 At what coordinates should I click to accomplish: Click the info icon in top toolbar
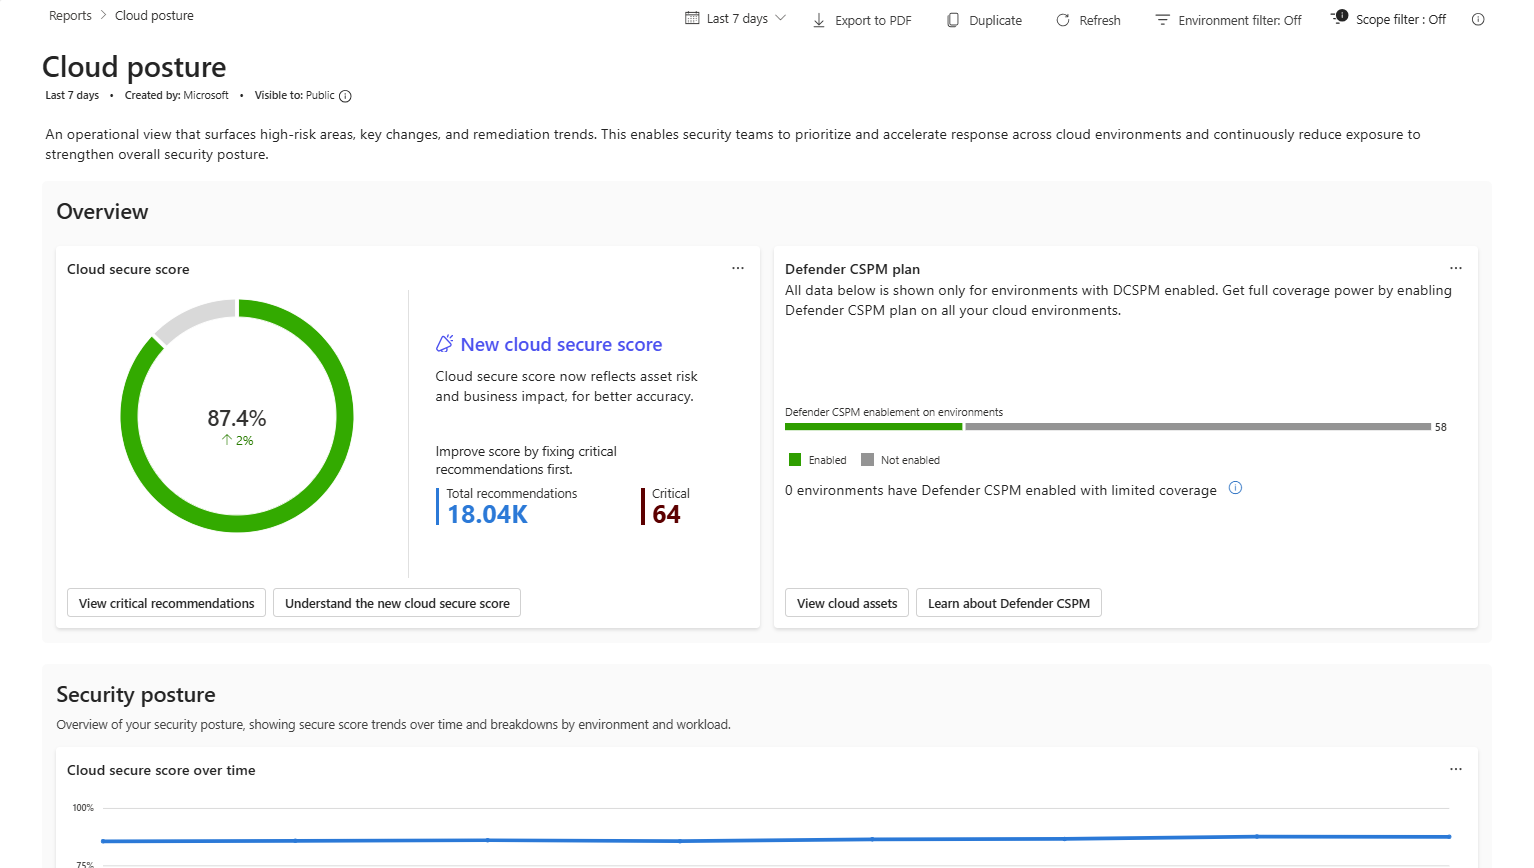click(x=1478, y=19)
